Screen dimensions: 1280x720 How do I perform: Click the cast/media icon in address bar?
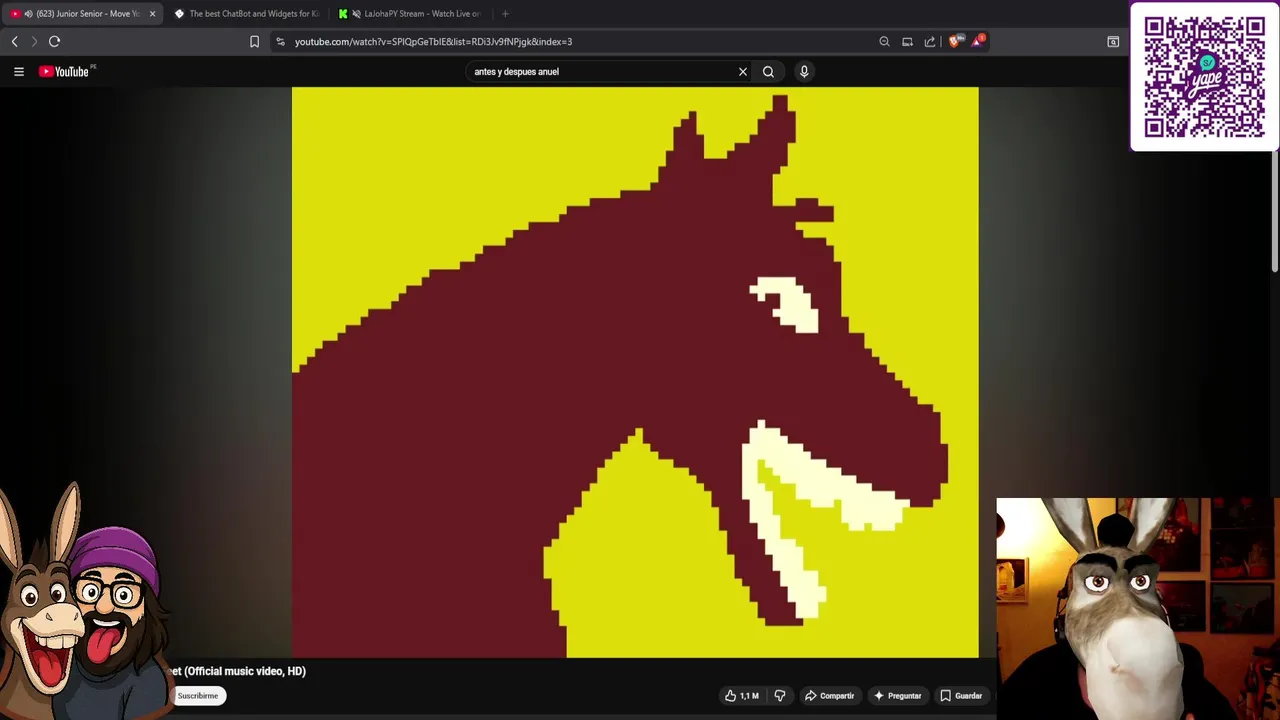tap(907, 41)
